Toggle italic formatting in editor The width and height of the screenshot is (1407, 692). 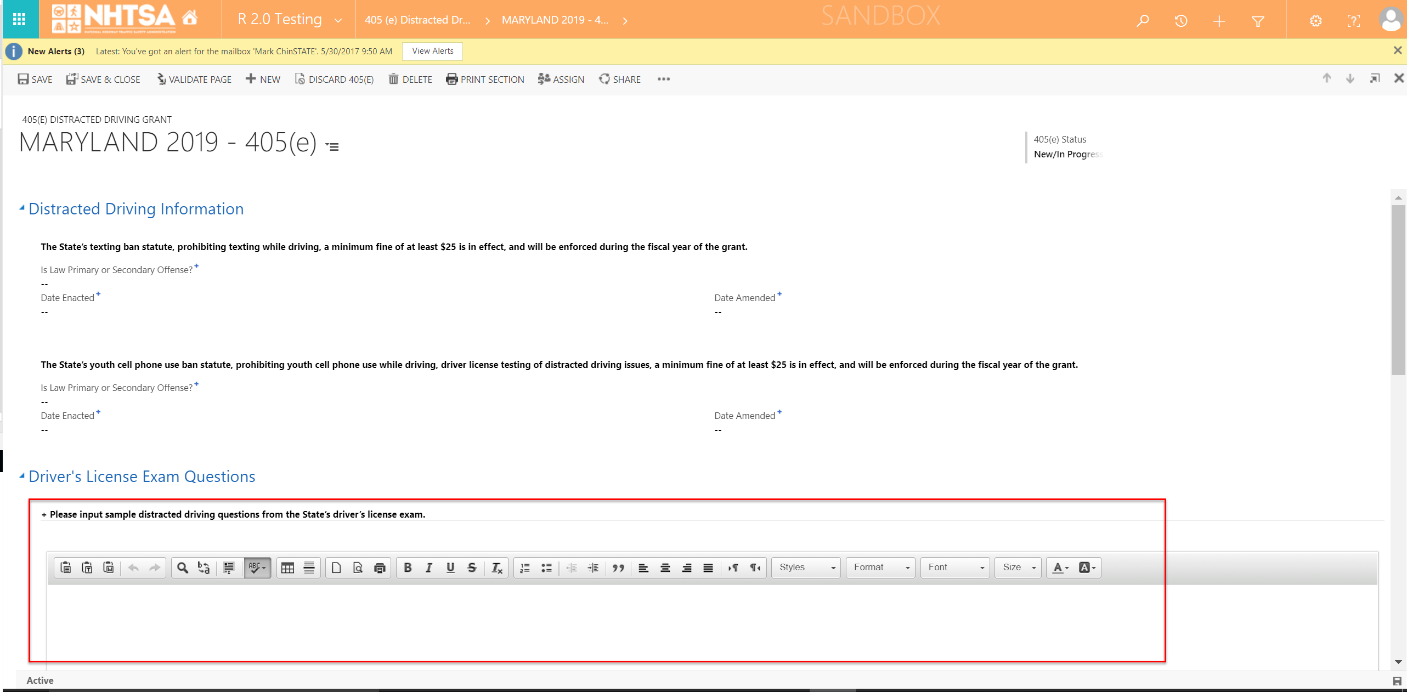429,568
